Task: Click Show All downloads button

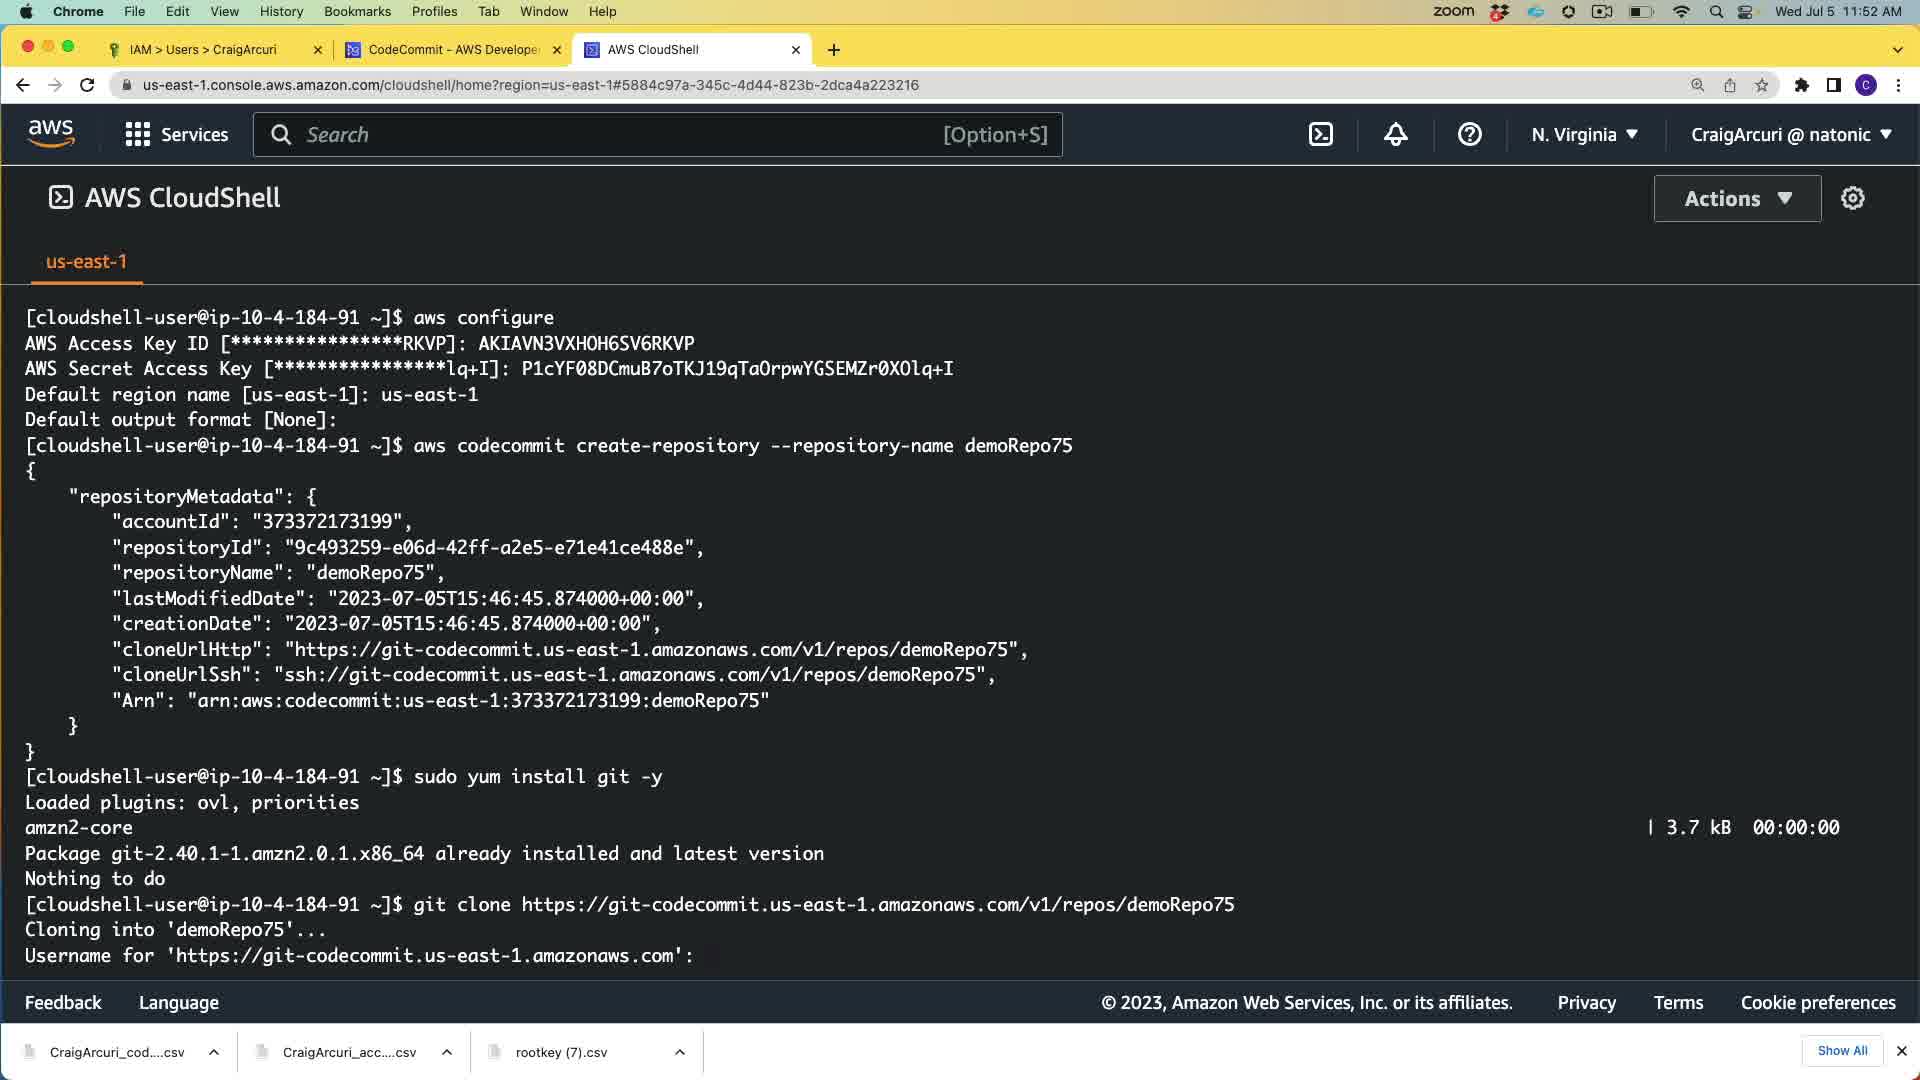Action: coord(1842,1051)
